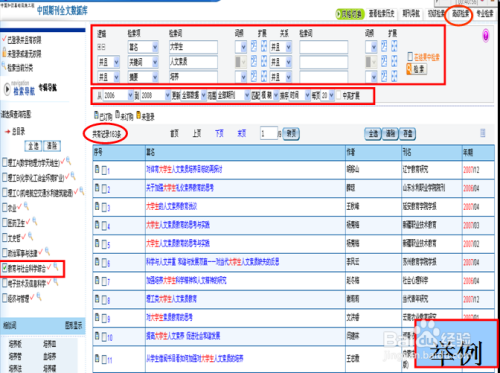Toggle the 中英扩展 checkbox
The image size is (500, 373).
point(338,96)
